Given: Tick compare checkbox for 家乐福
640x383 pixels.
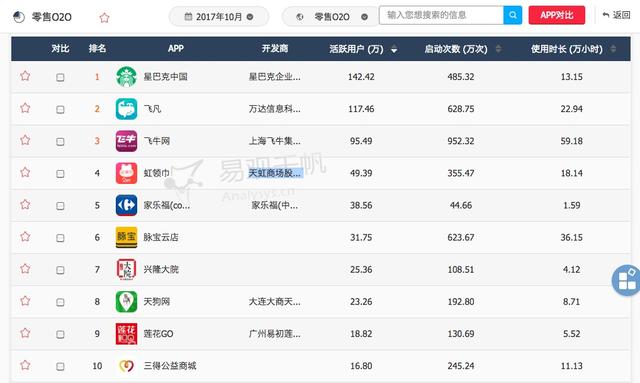Looking at the screenshot, I should [60, 206].
